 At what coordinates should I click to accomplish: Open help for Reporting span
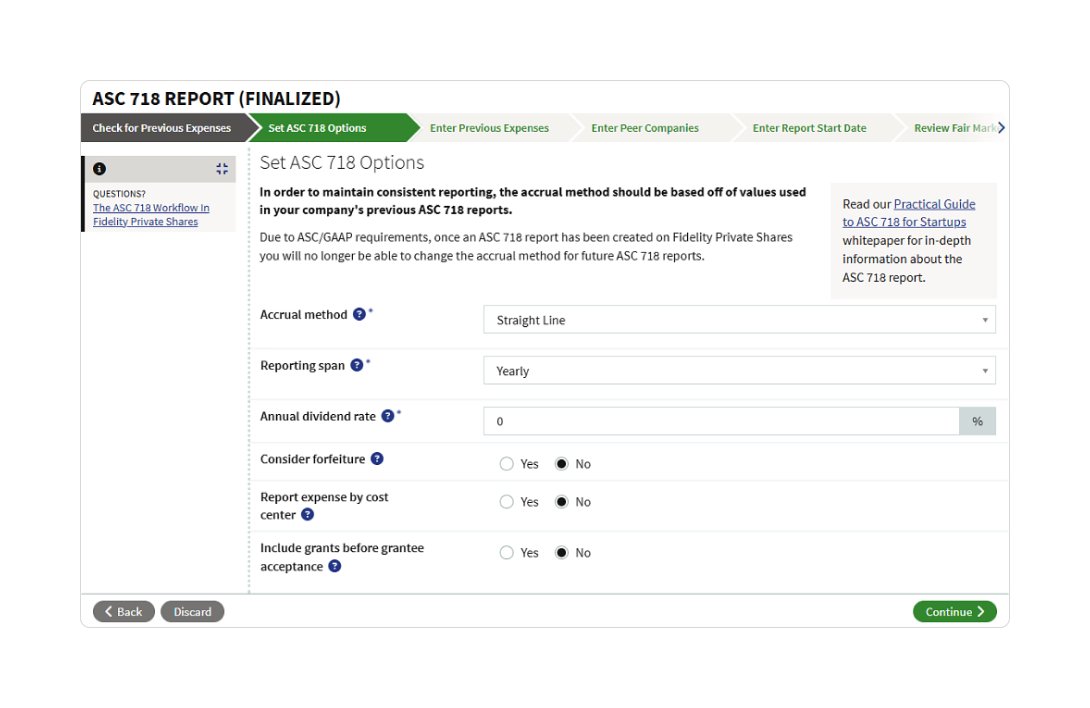click(357, 365)
